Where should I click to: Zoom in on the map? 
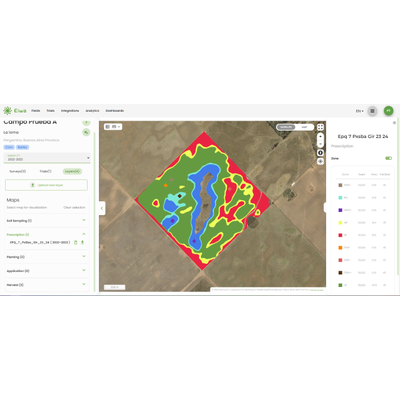(320, 137)
